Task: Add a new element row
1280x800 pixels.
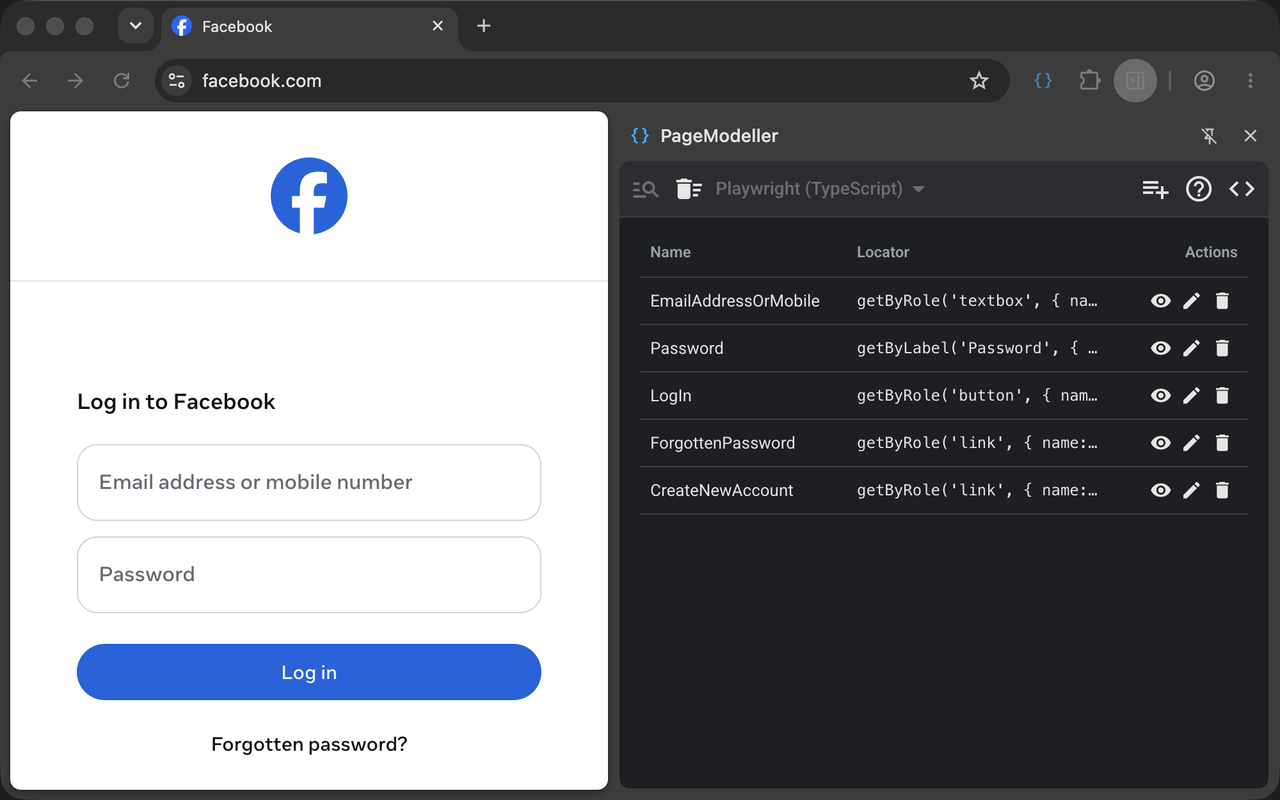Action: [1155, 189]
